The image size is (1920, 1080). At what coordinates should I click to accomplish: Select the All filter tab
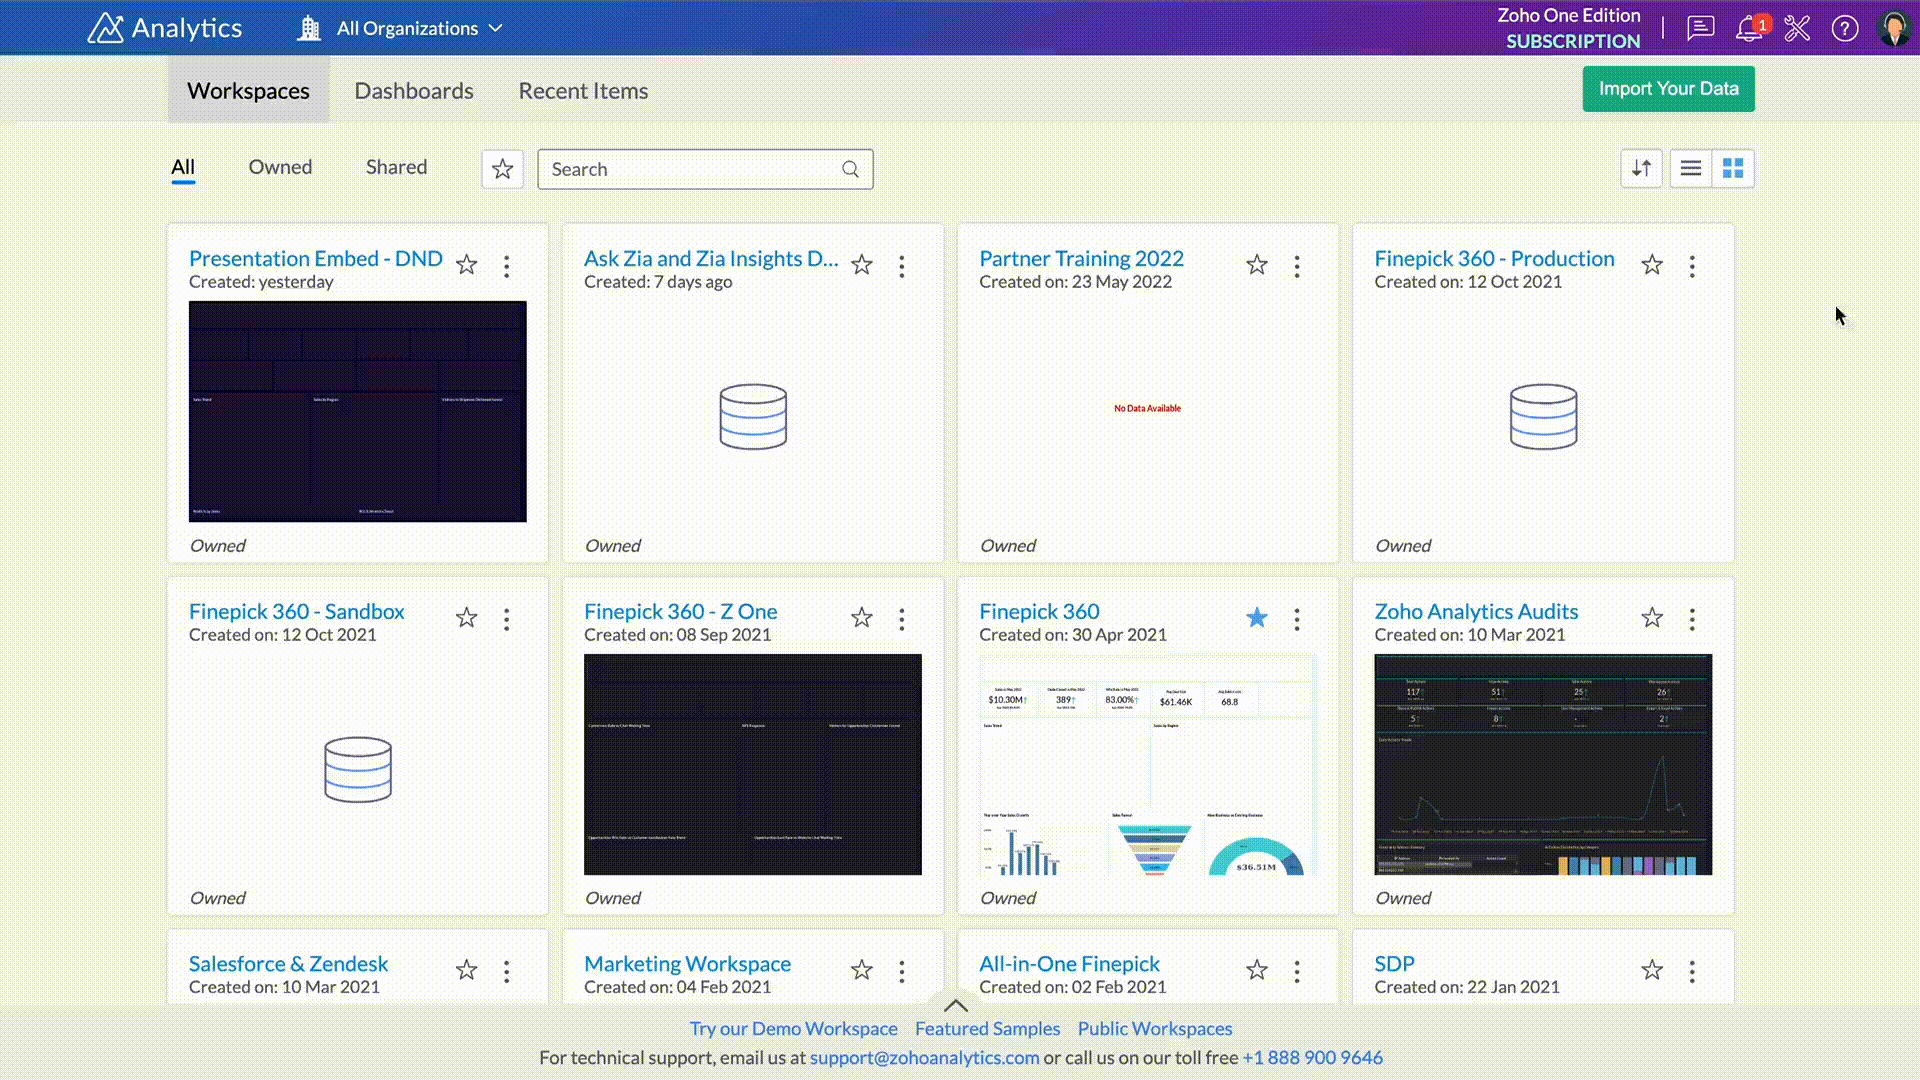pos(183,167)
